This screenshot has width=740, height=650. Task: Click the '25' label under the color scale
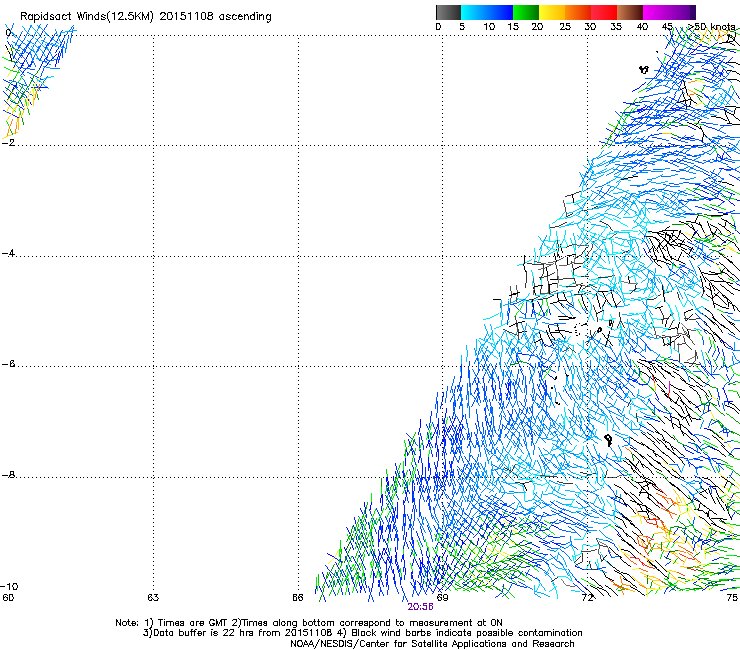point(565,27)
